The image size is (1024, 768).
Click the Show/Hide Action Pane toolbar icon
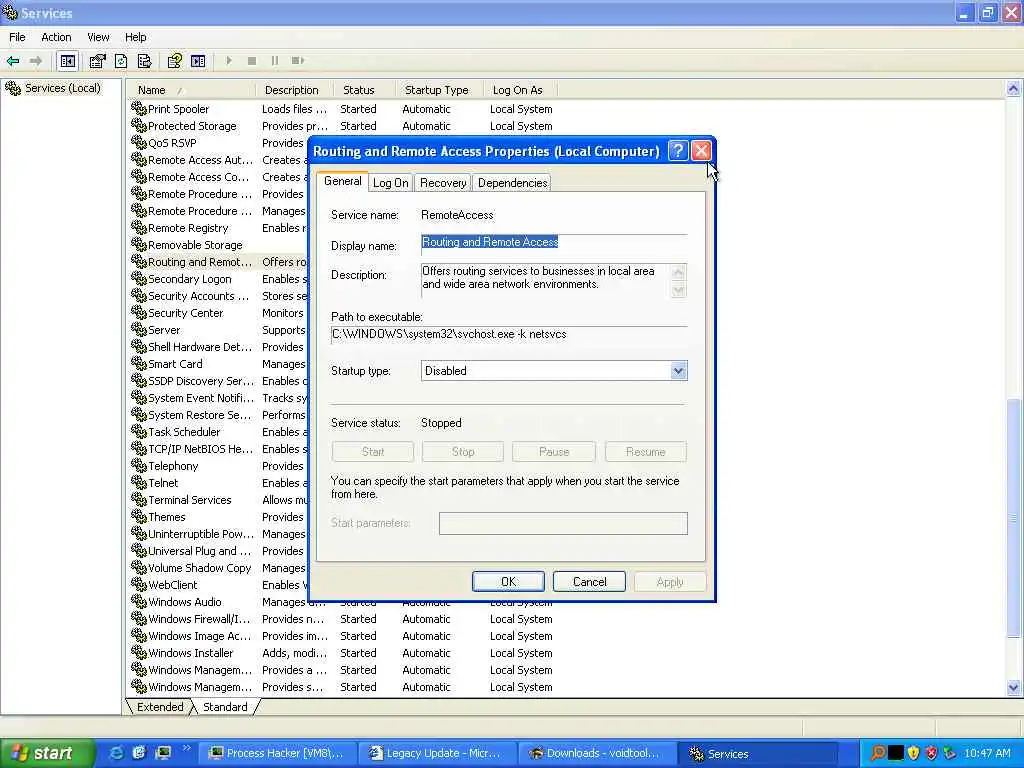click(x=198, y=61)
